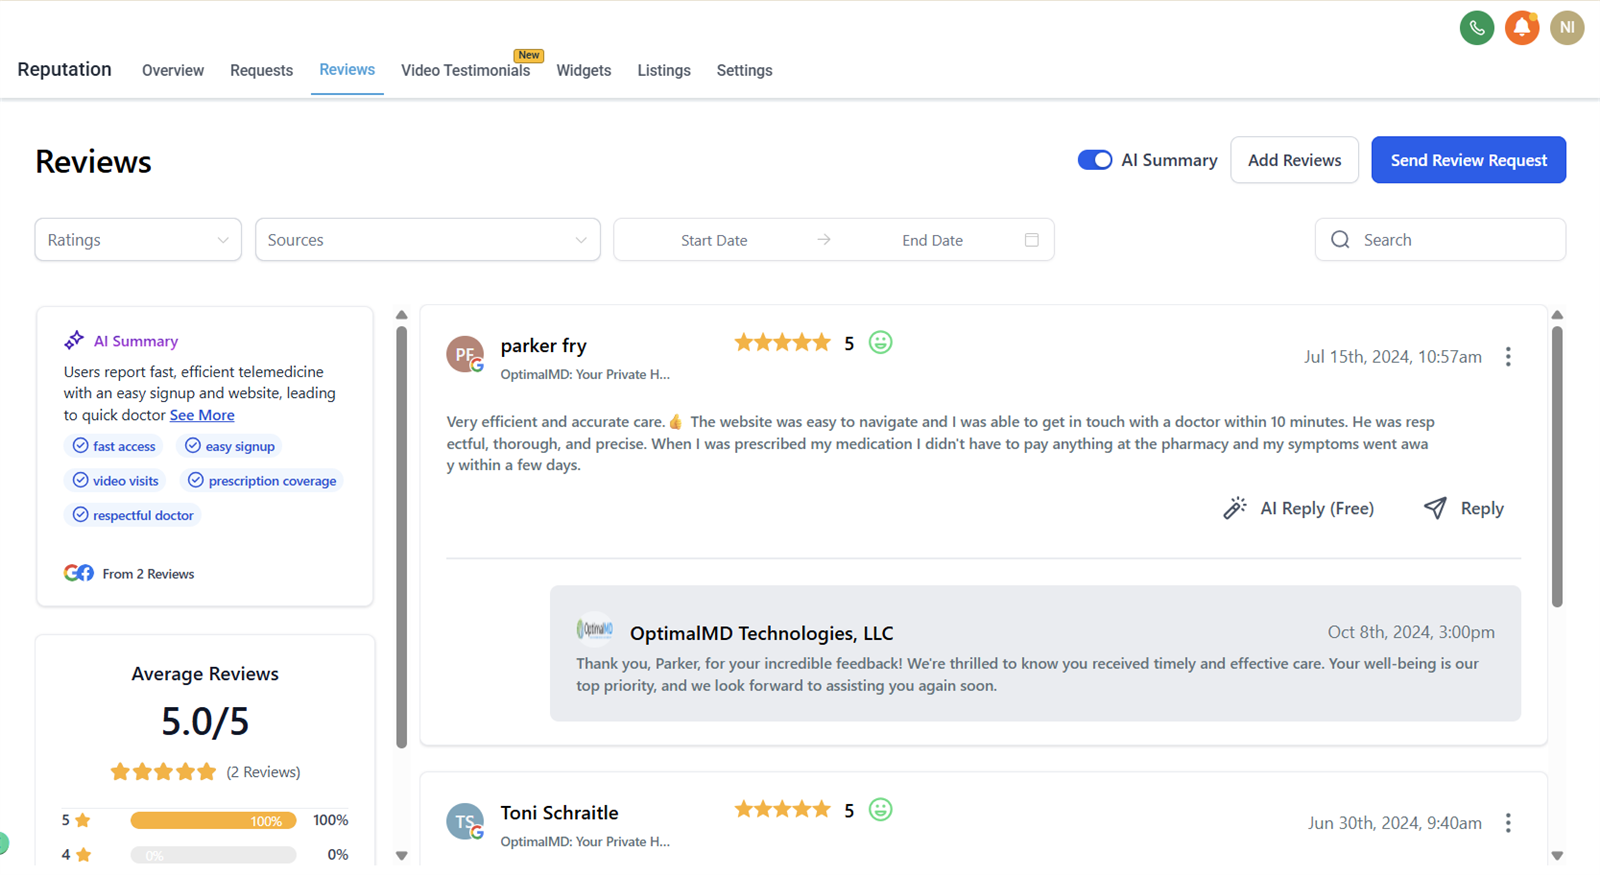Open the Video Testimonials tab
Screen dimensions: 1600x875
click(465, 70)
